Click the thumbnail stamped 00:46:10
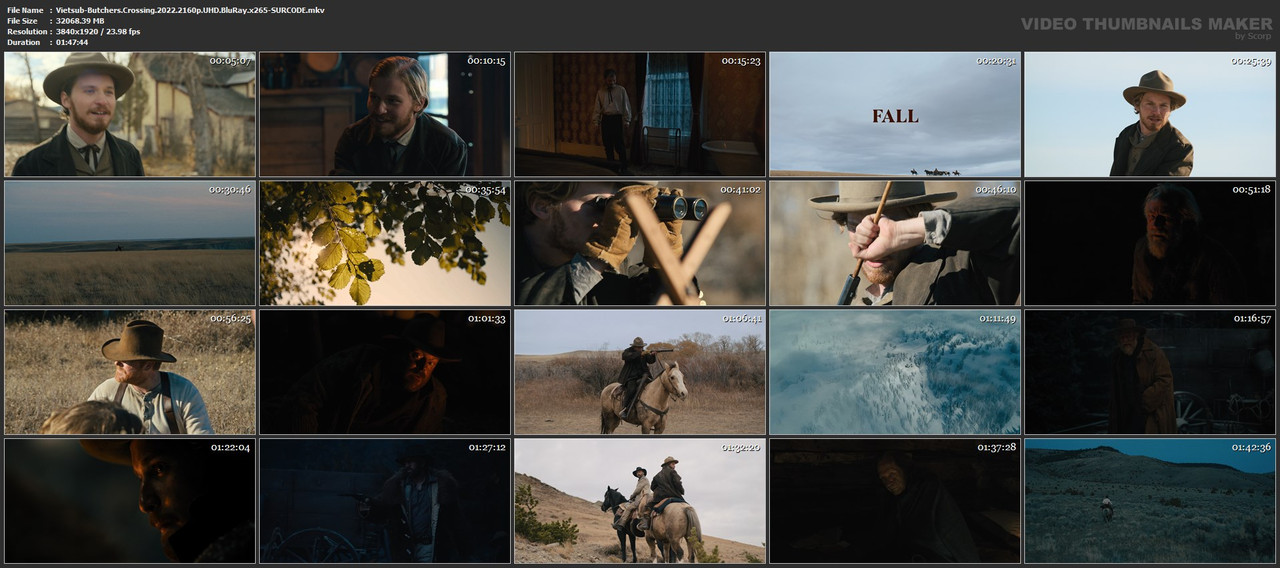This screenshot has width=1280, height=568. pyautogui.click(x=895, y=243)
